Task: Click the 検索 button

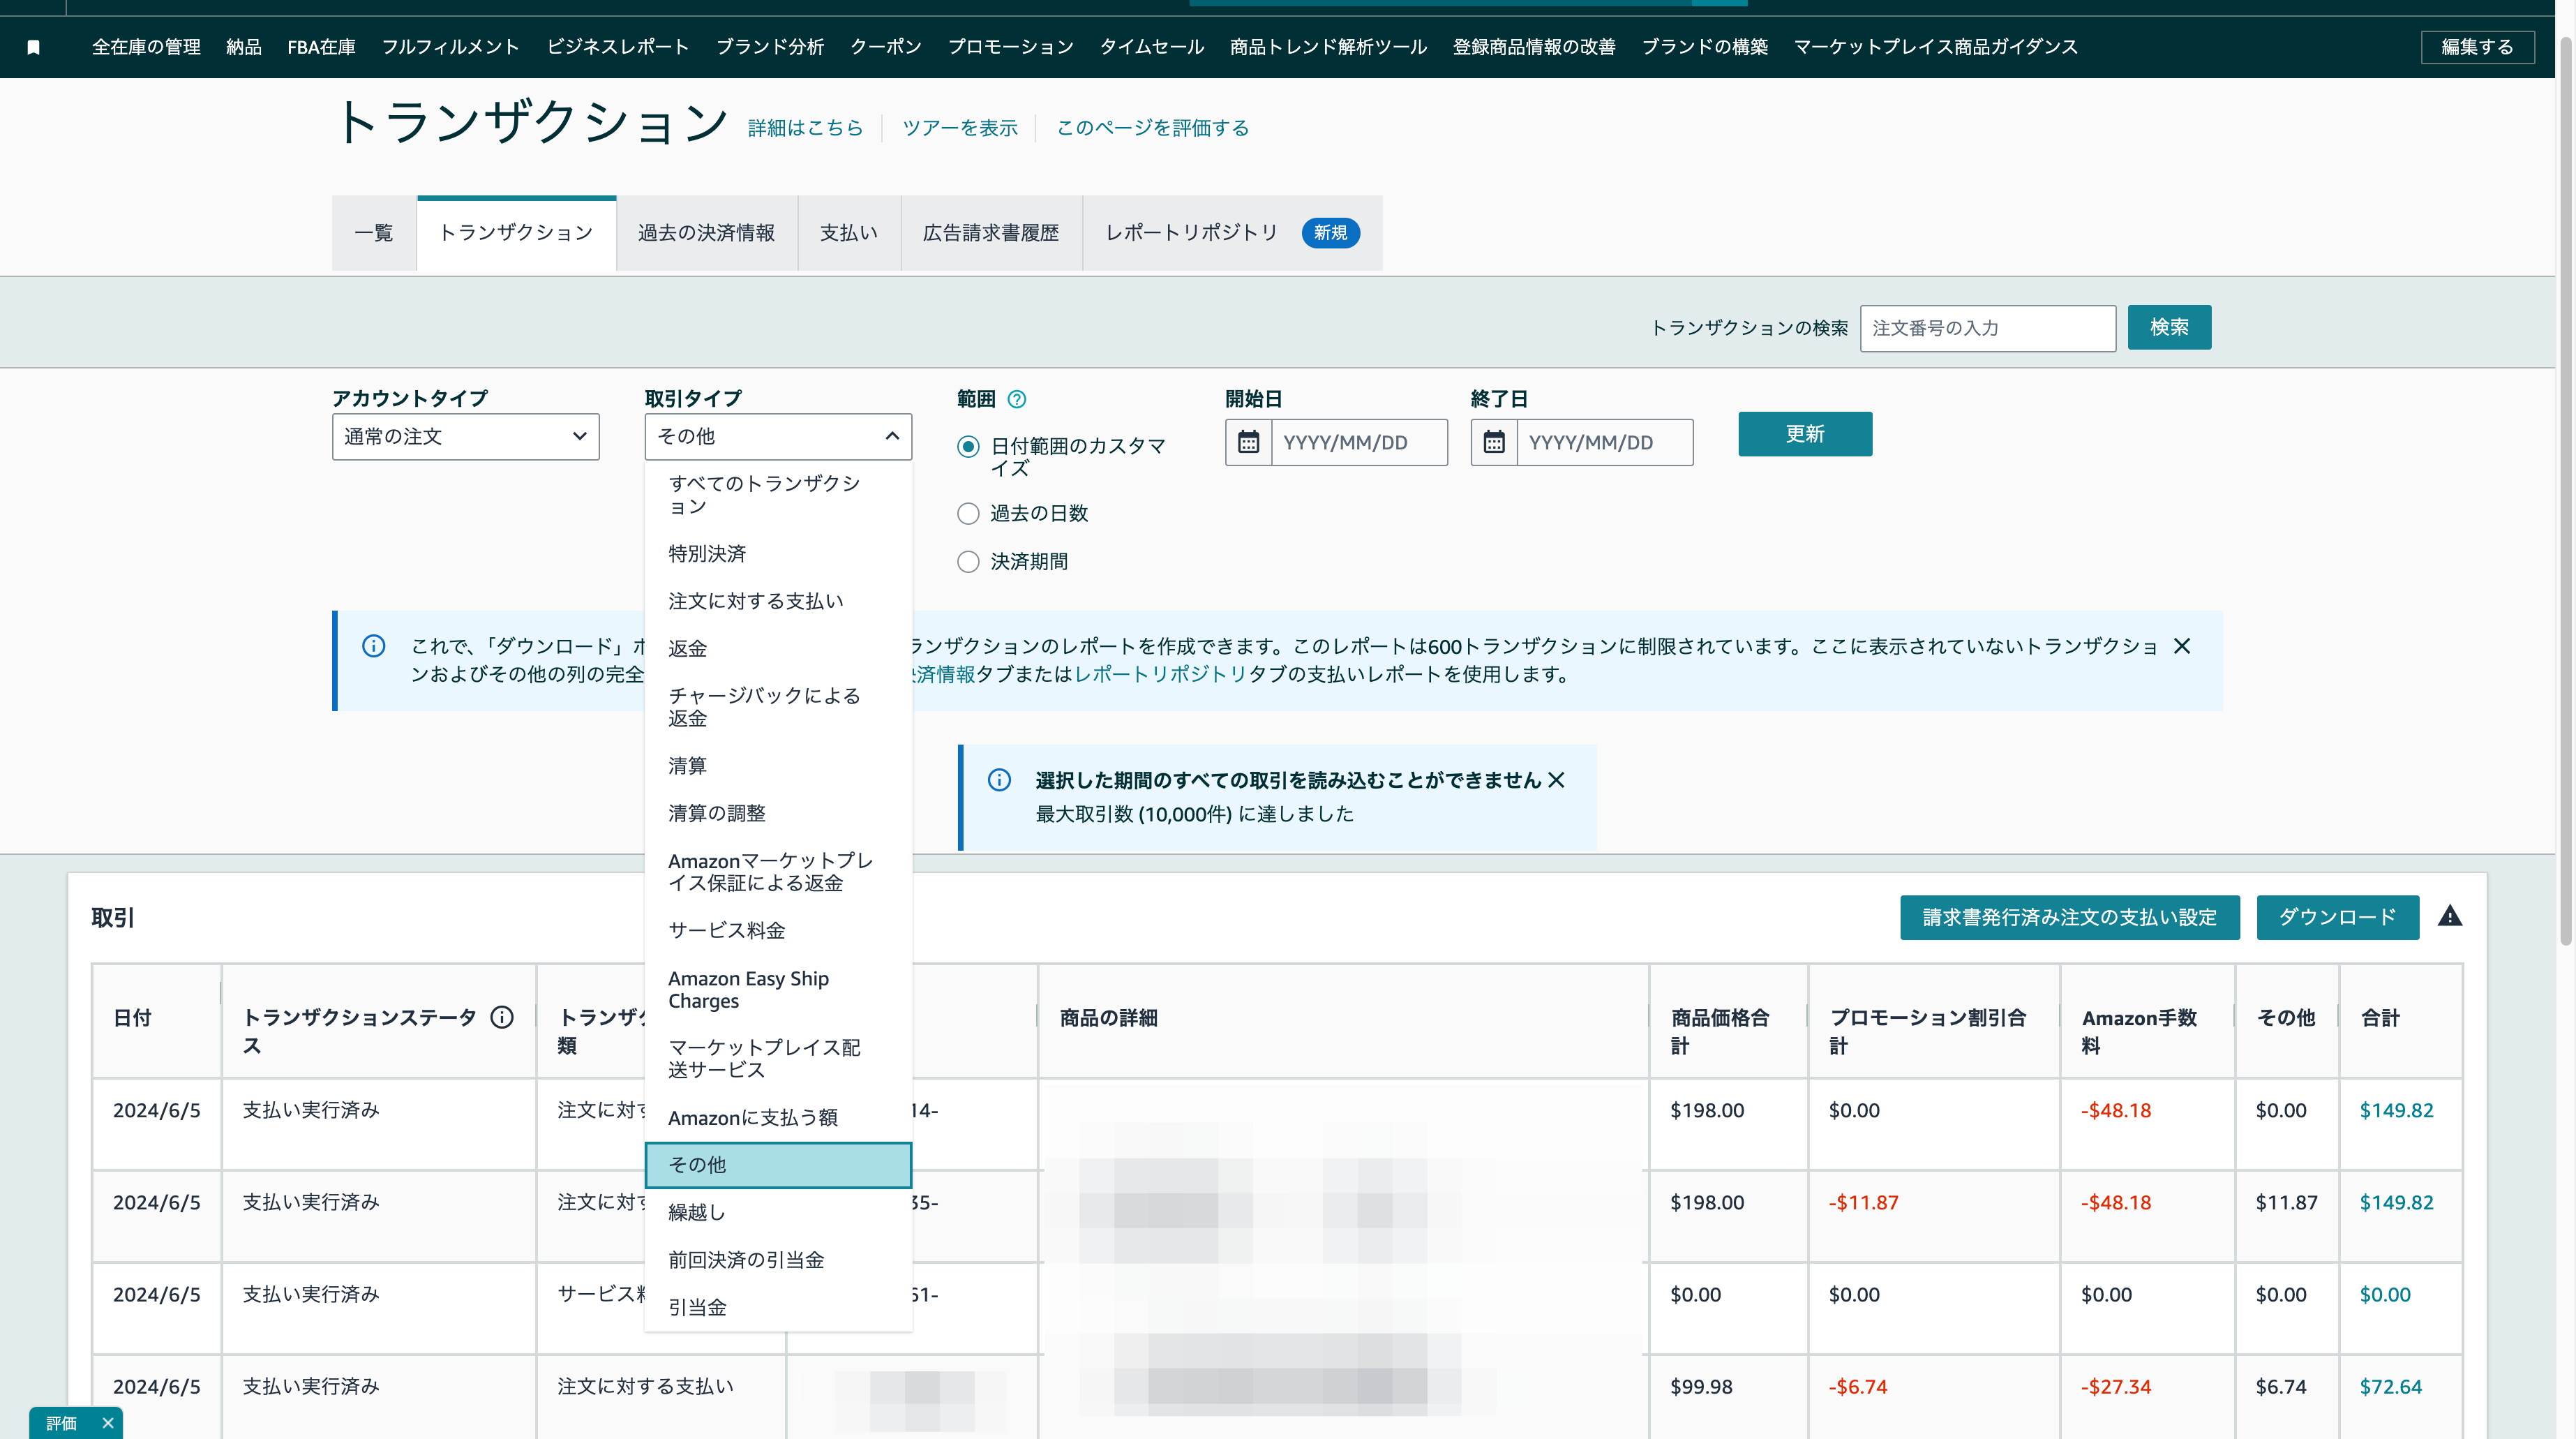Action: (2169, 327)
